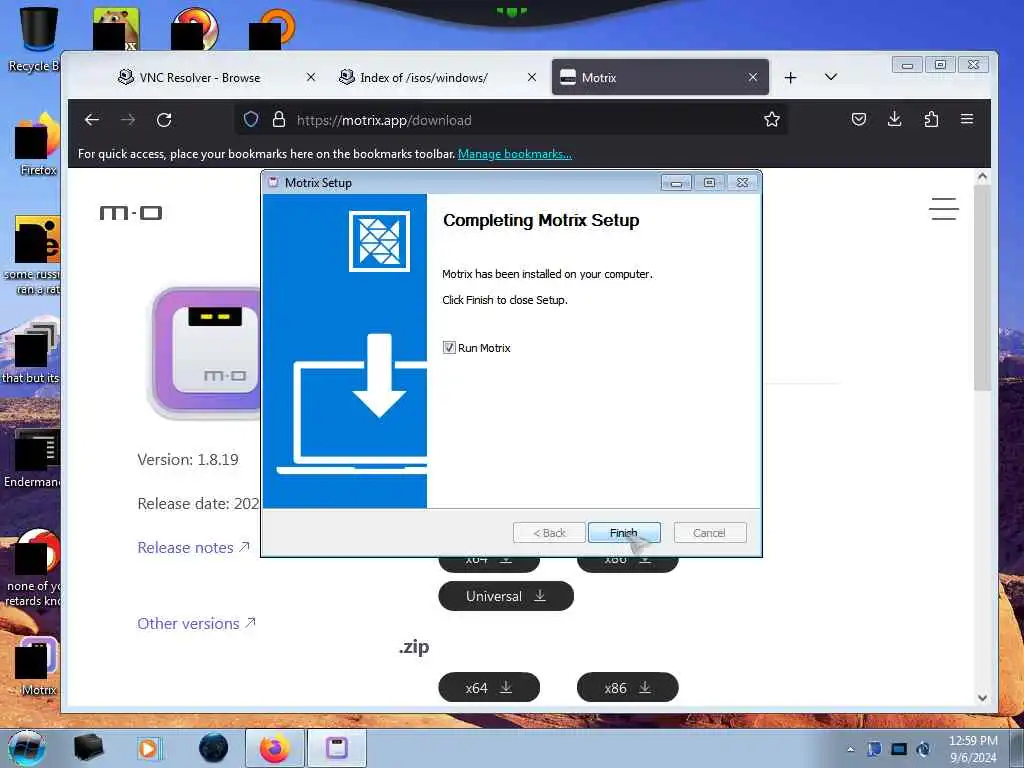Click the taskbar clock showing 12:59 PM
Screen dimensions: 1024x768
click(x=973, y=749)
